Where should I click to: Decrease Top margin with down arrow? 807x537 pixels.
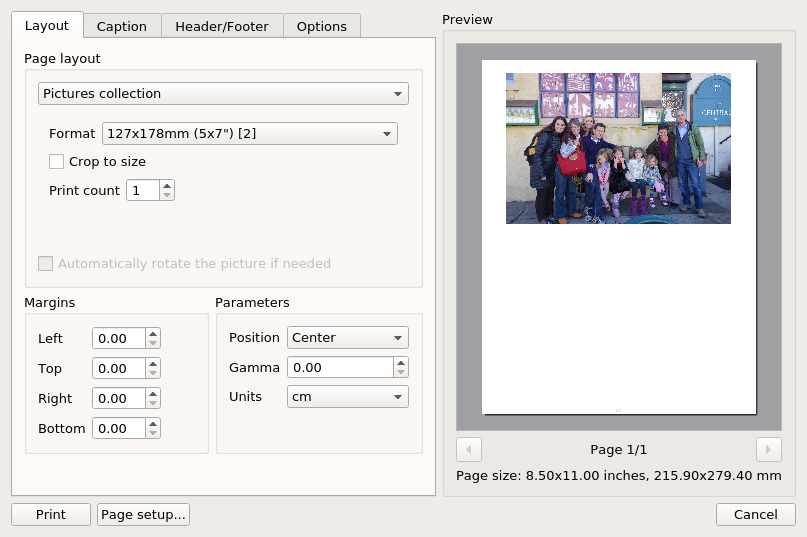[153, 373]
